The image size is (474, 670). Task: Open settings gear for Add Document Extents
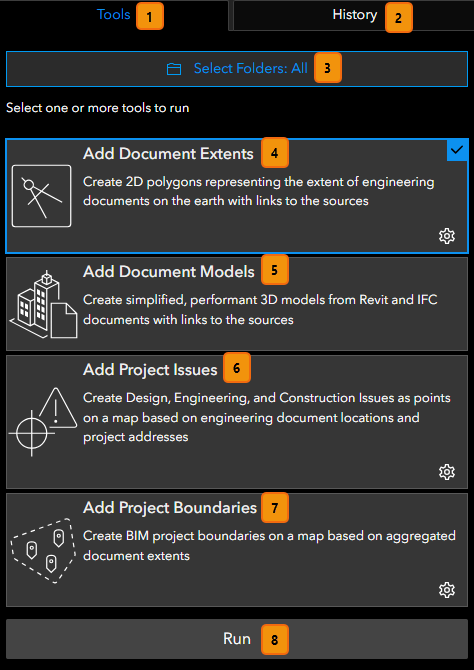447,236
